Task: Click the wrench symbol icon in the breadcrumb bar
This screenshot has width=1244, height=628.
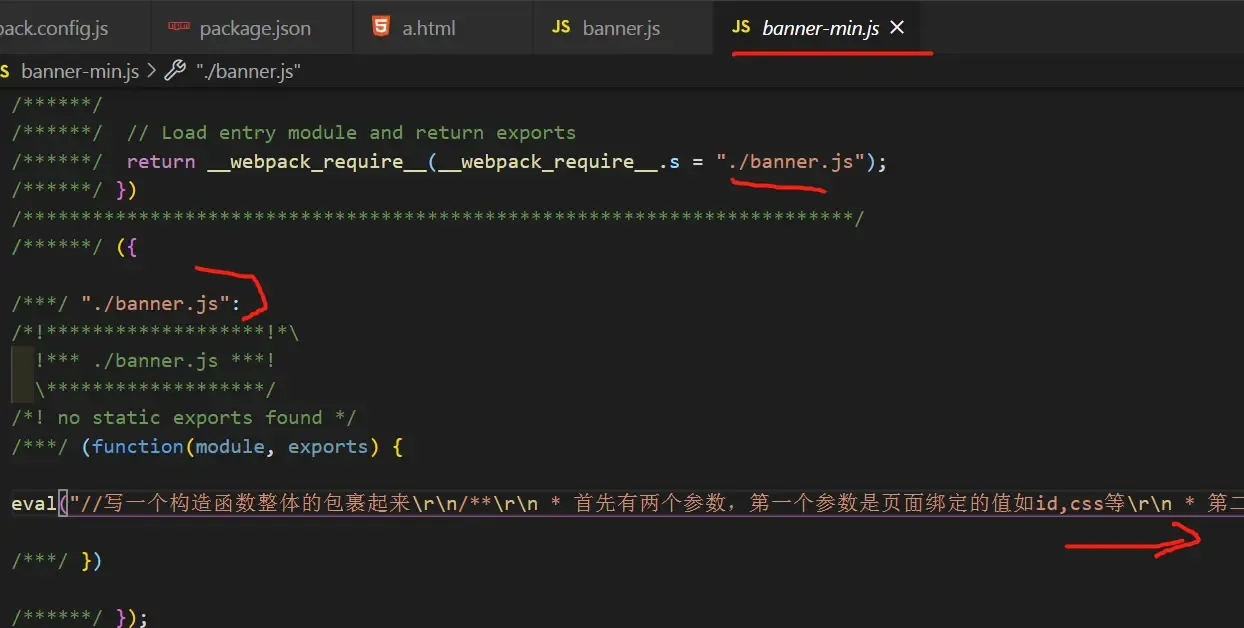Action: point(173,71)
